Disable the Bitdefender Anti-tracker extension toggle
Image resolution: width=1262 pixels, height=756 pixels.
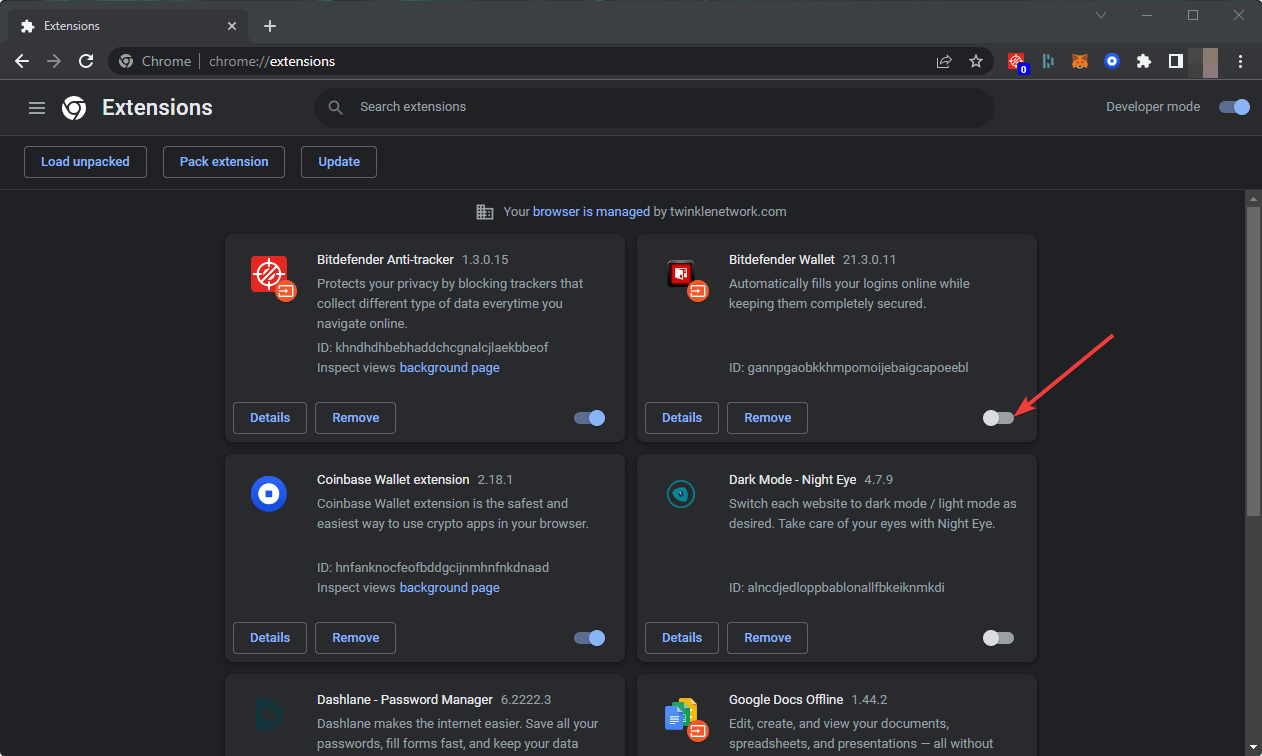(x=589, y=418)
